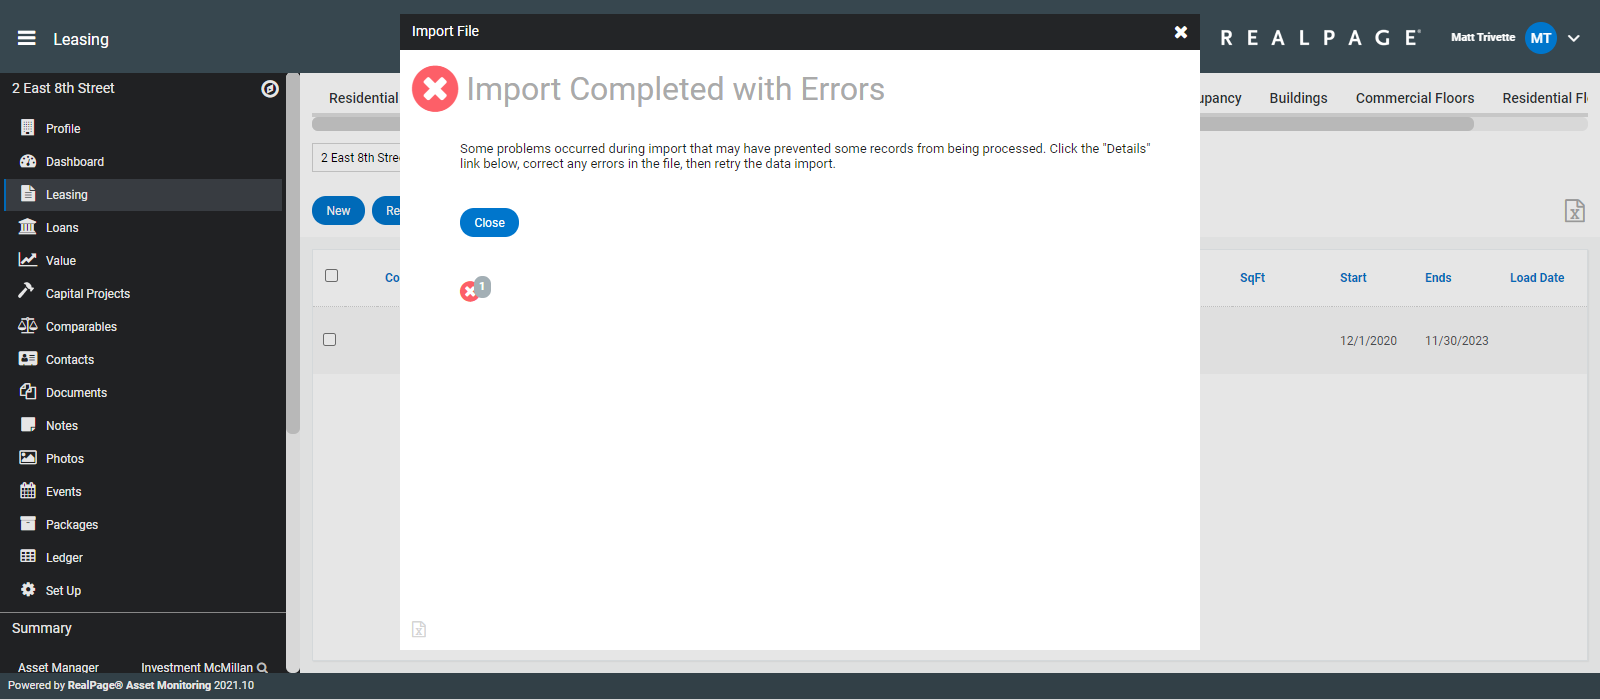Click the 11/30/2023 end date cell

[1456, 341]
